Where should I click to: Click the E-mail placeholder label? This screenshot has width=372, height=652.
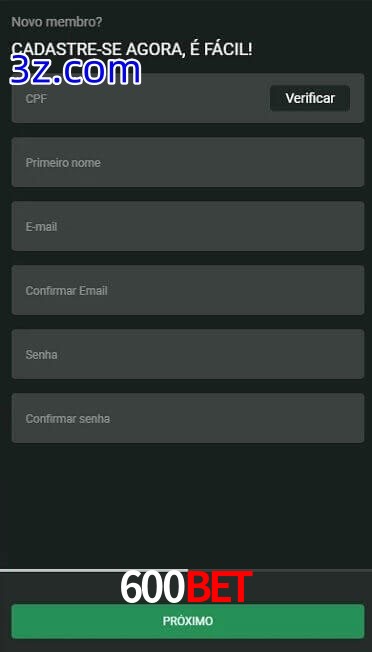[42, 227]
